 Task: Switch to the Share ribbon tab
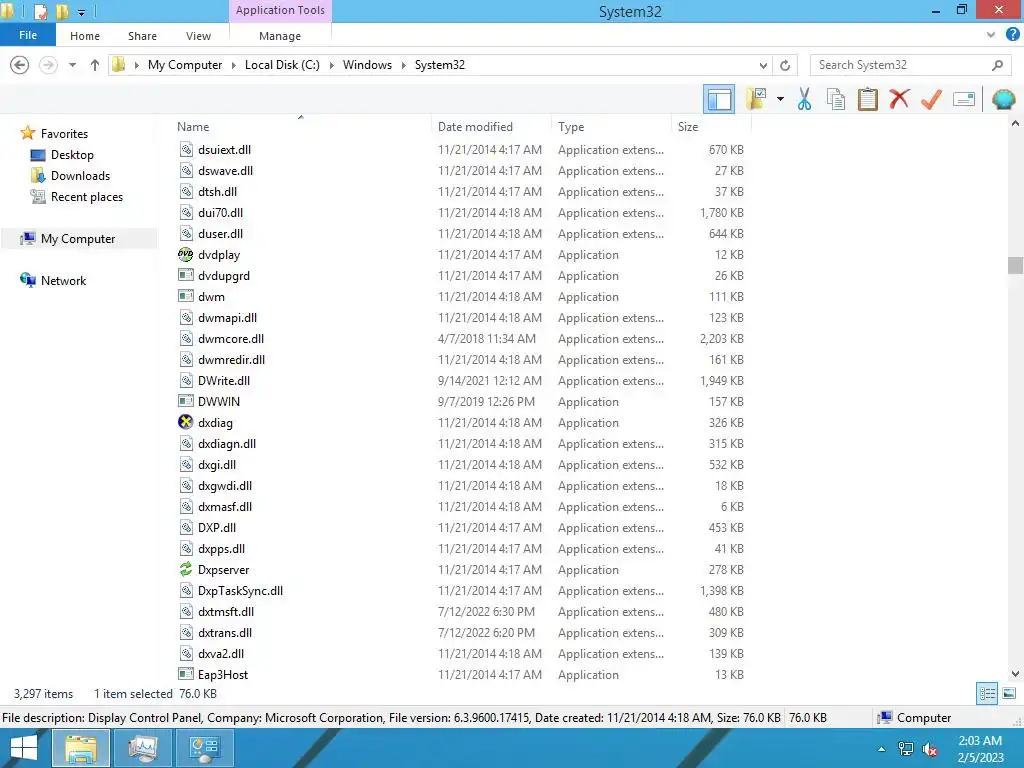click(142, 36)
